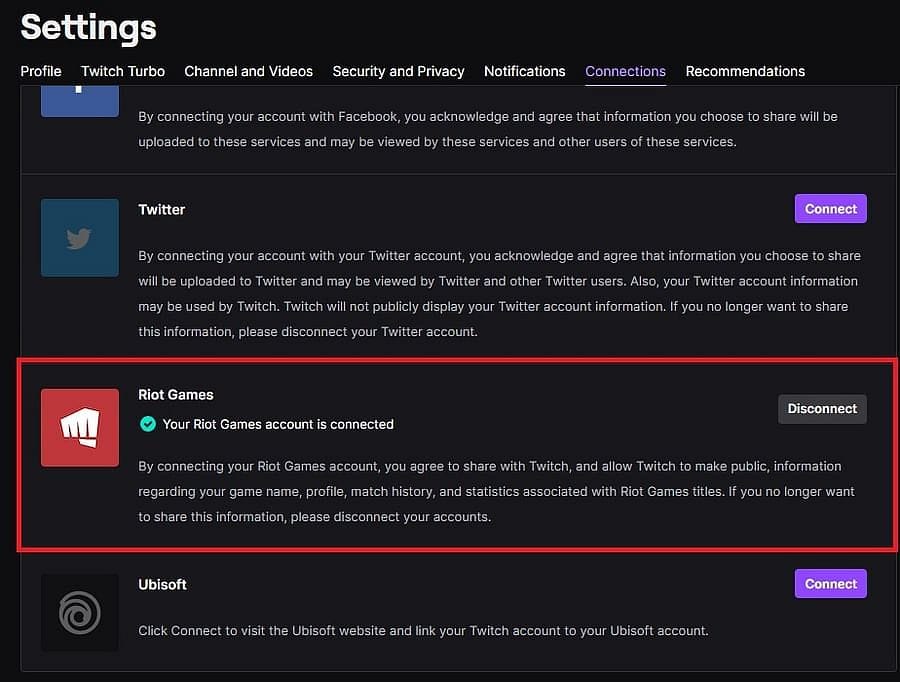Click the green connected checkmark icon
The height and width of the screenshot is (682, 900).
[148, 424]
